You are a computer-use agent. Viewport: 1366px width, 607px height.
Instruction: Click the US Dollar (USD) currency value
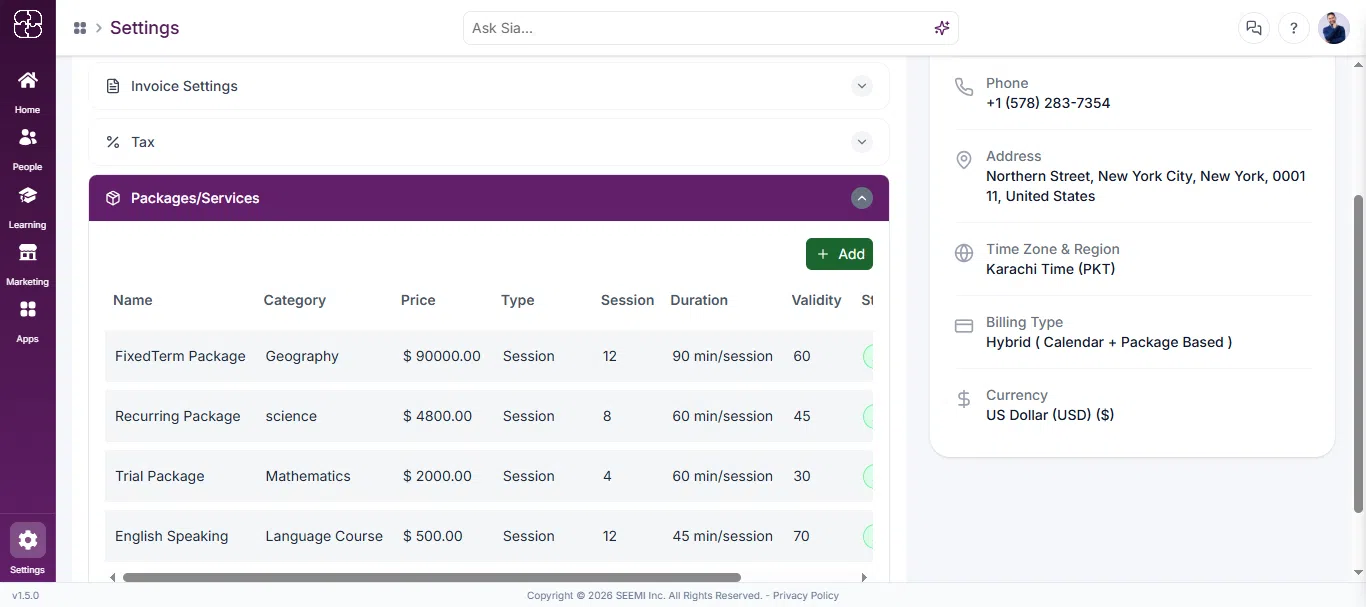1050,415
